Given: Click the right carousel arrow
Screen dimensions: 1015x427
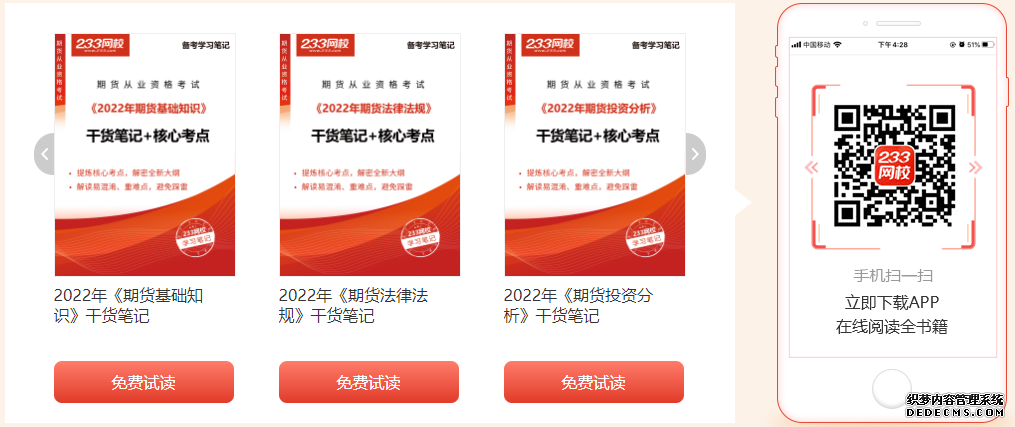Looking at the screenshot, I should (695, 154).
